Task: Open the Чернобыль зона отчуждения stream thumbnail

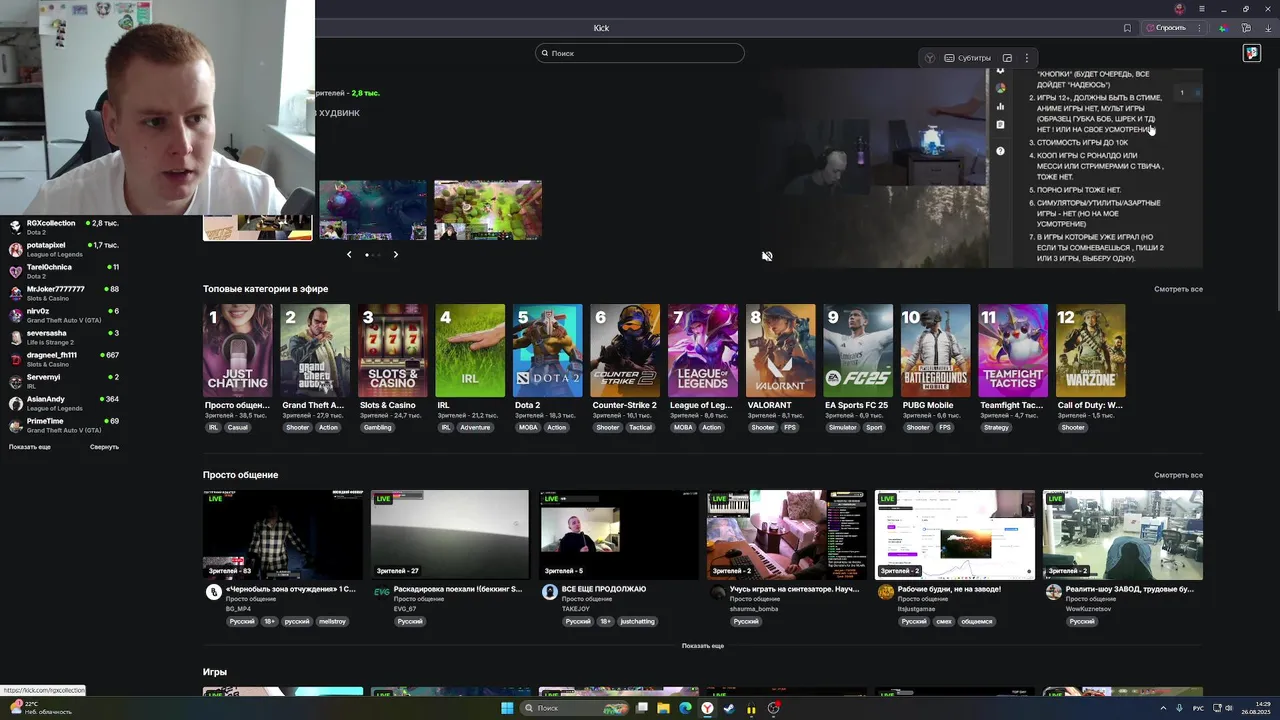Action: click(282, 534)
